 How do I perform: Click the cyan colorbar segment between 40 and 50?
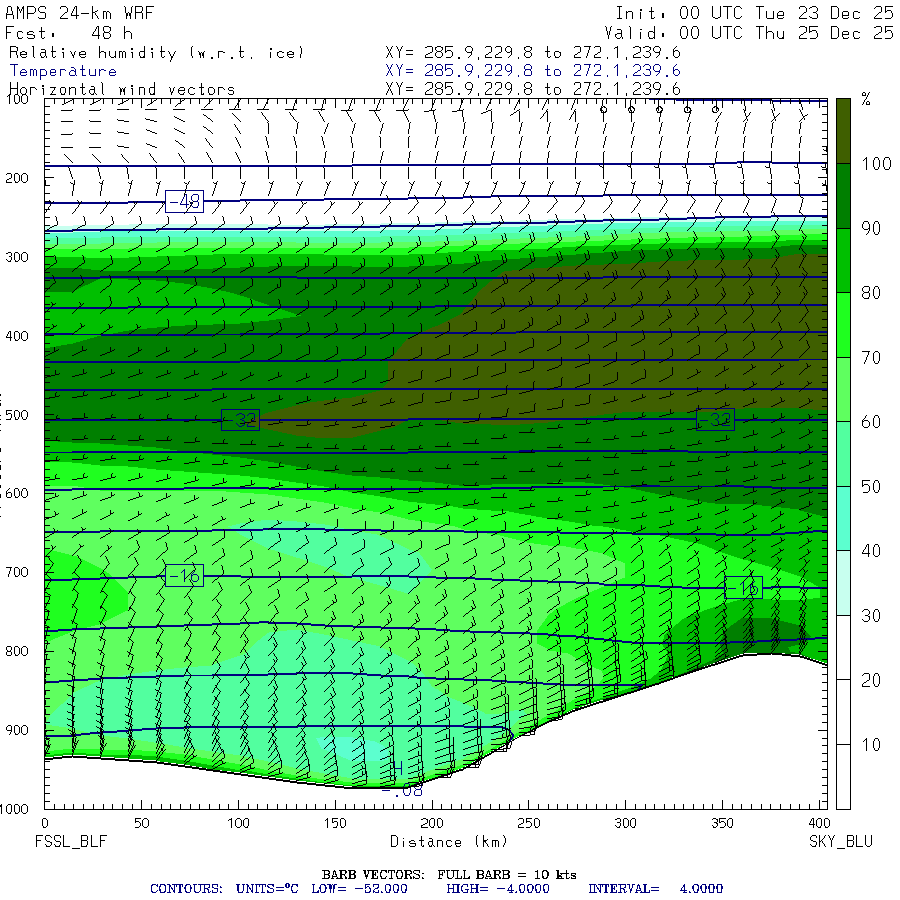point(843,518)
